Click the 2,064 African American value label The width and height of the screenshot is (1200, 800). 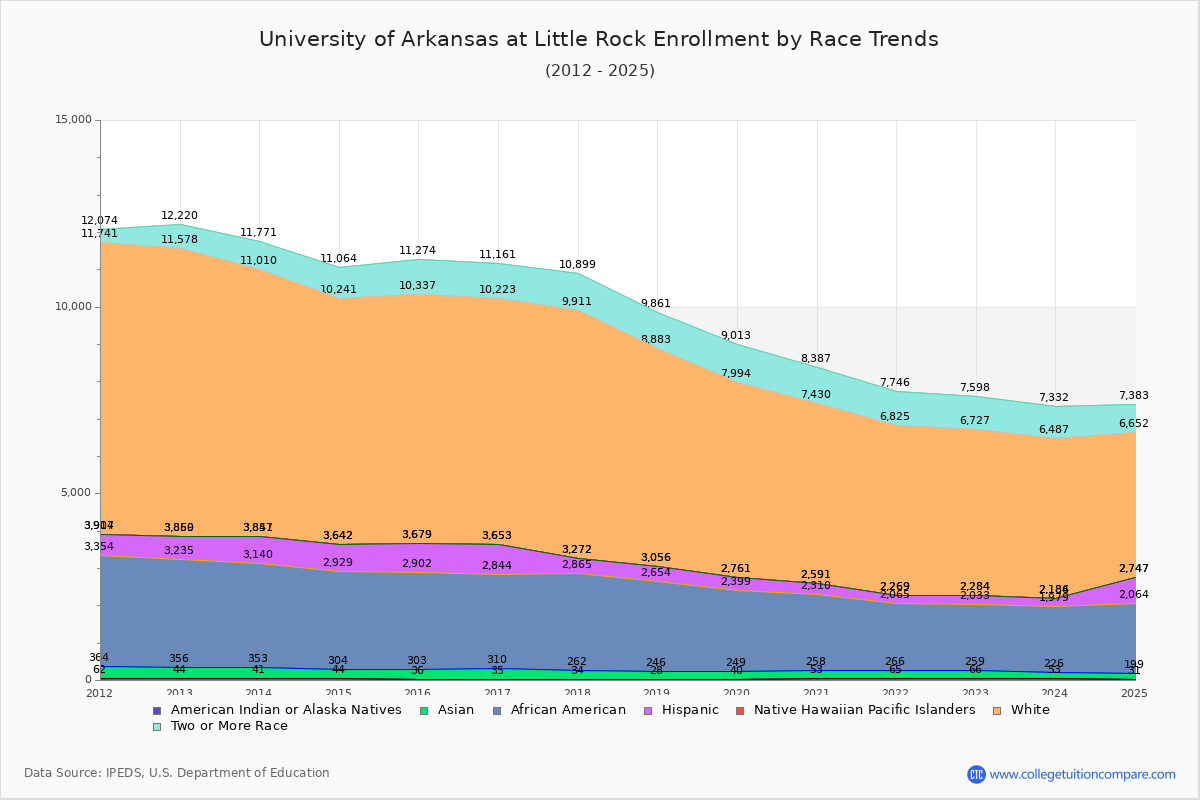click(x=1134, y=595)
